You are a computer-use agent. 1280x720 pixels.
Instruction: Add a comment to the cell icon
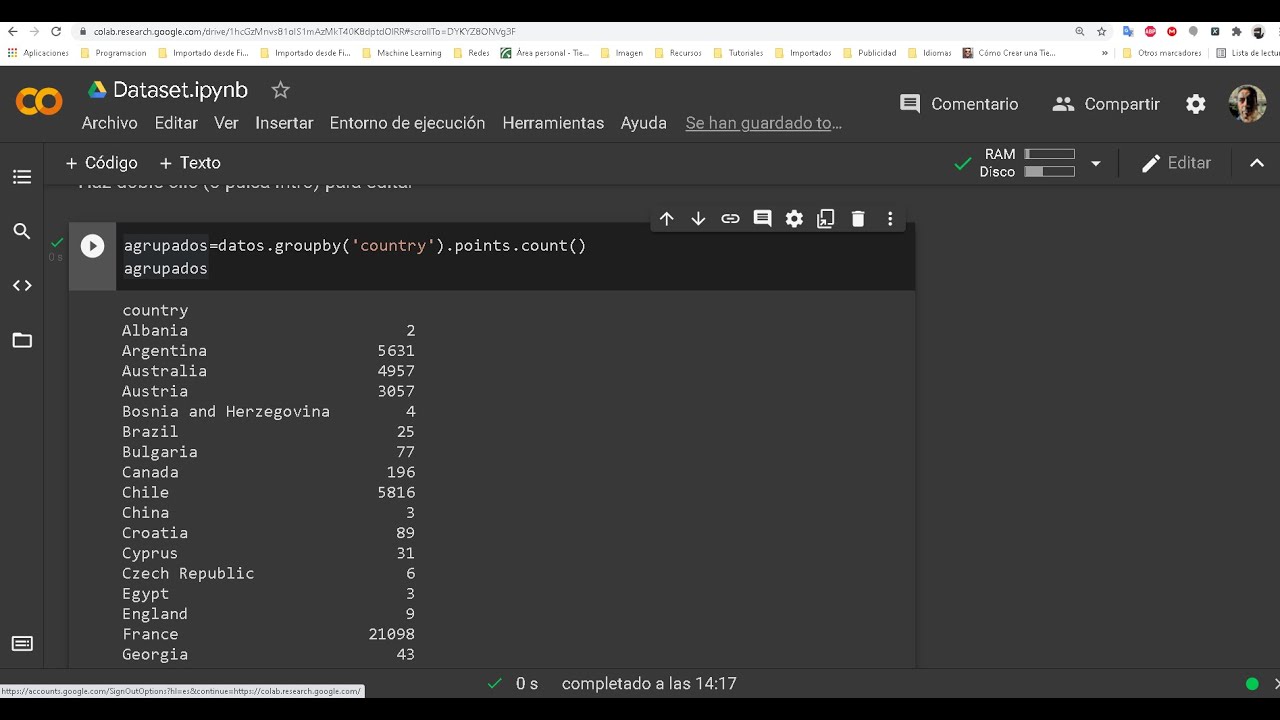762,218
